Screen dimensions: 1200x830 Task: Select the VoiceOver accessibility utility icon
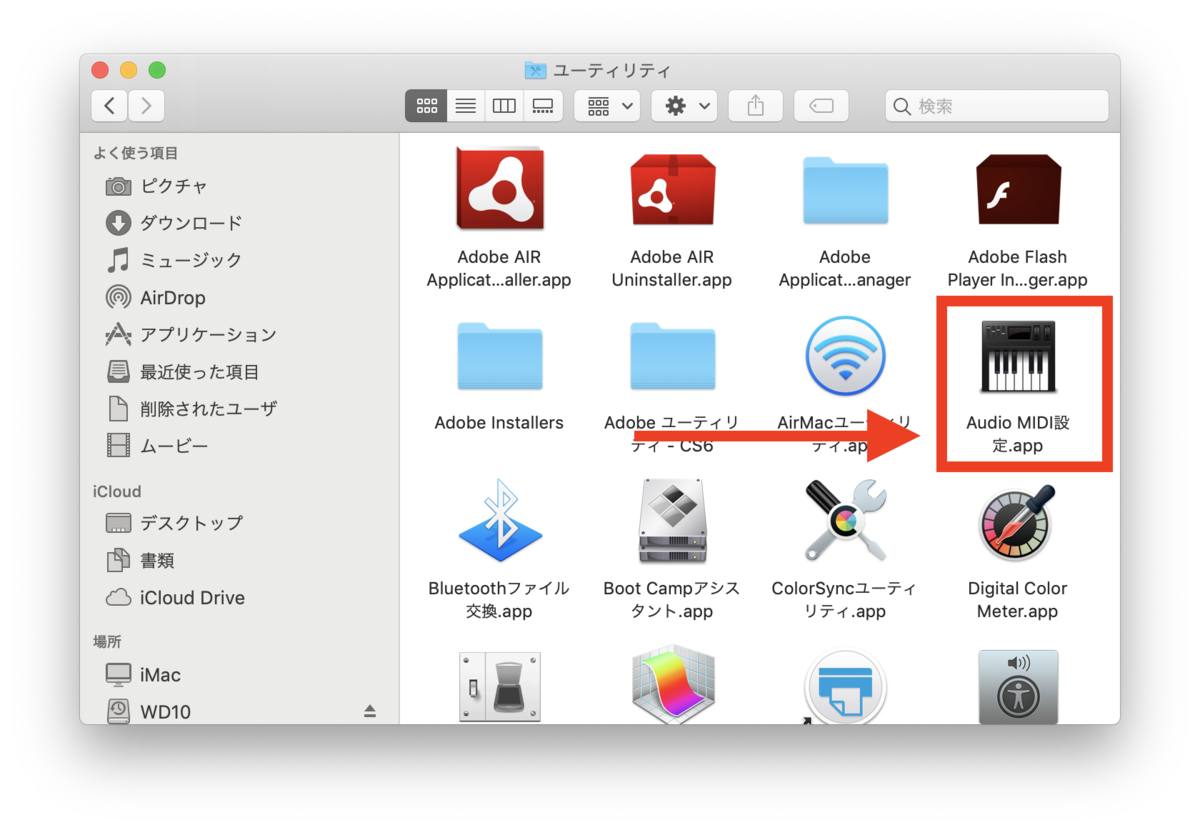pyautogui.click(x=1018, y=686)
